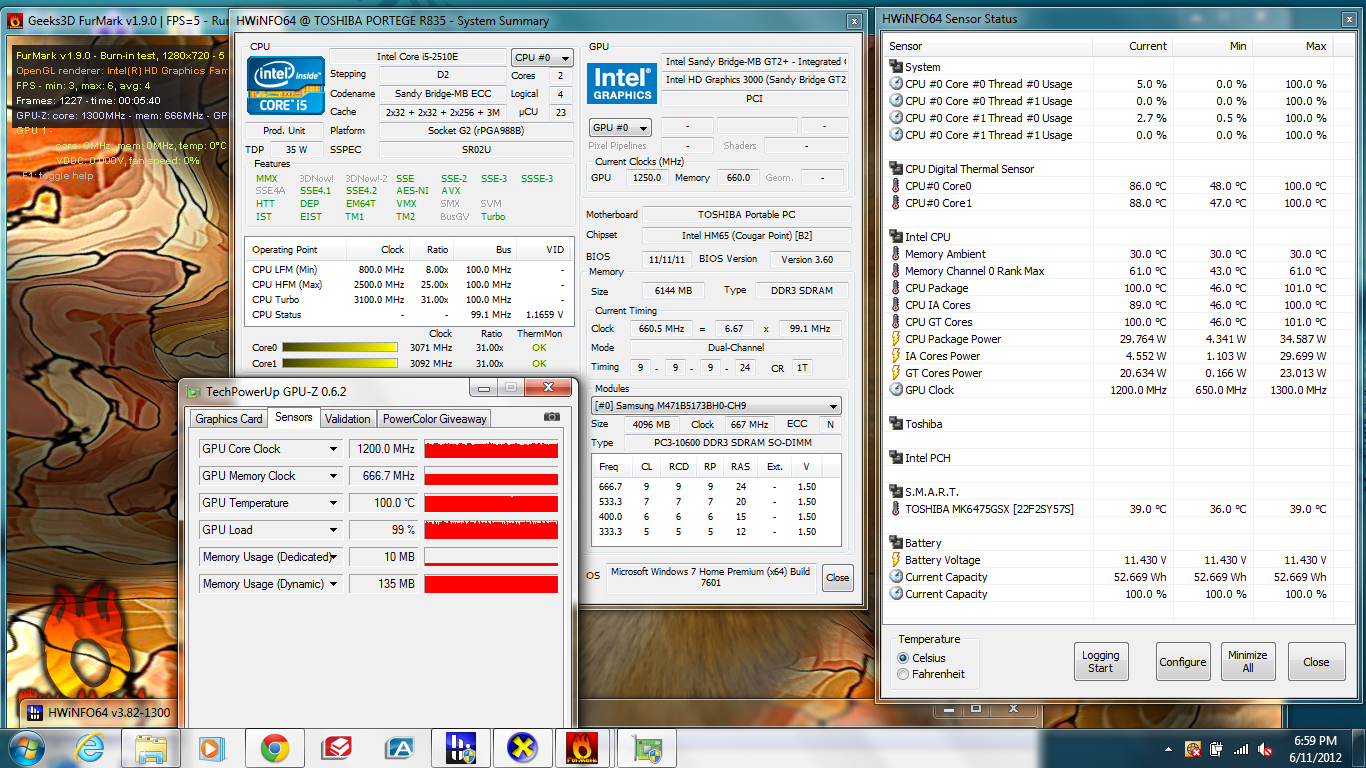The width and height of the screenshot is (1366, 768).
Task: Open Memory Usage (Dedicated) dropdown
Action: (x=332, y=557)
